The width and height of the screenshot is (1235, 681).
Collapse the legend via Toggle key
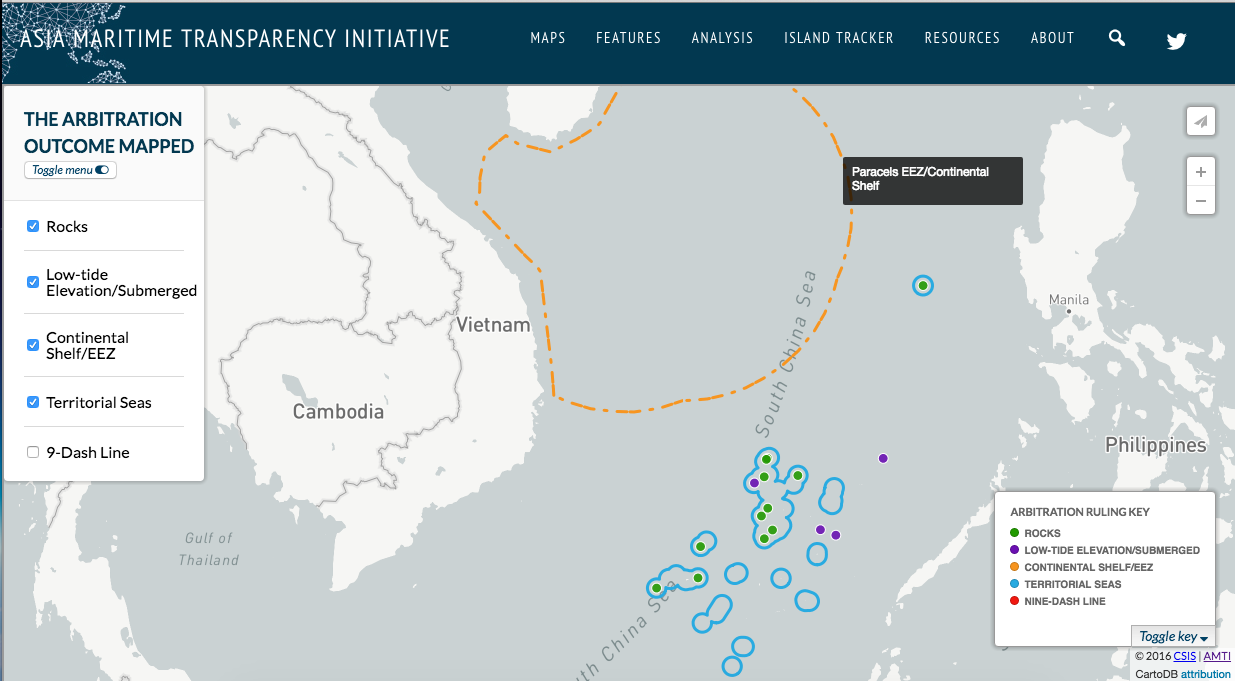click(1173, 637)
